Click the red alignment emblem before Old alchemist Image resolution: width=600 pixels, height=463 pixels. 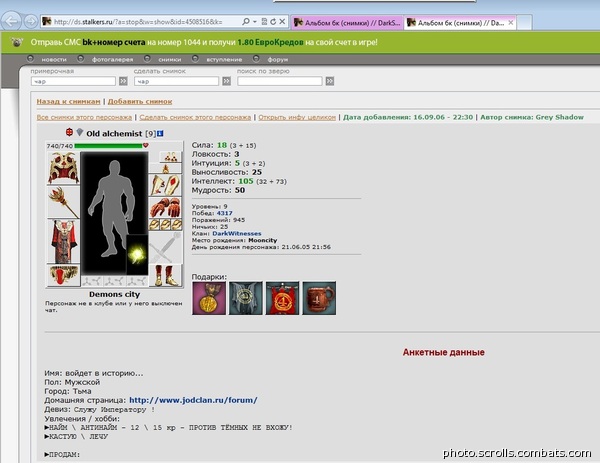click(x=69, y=132)
